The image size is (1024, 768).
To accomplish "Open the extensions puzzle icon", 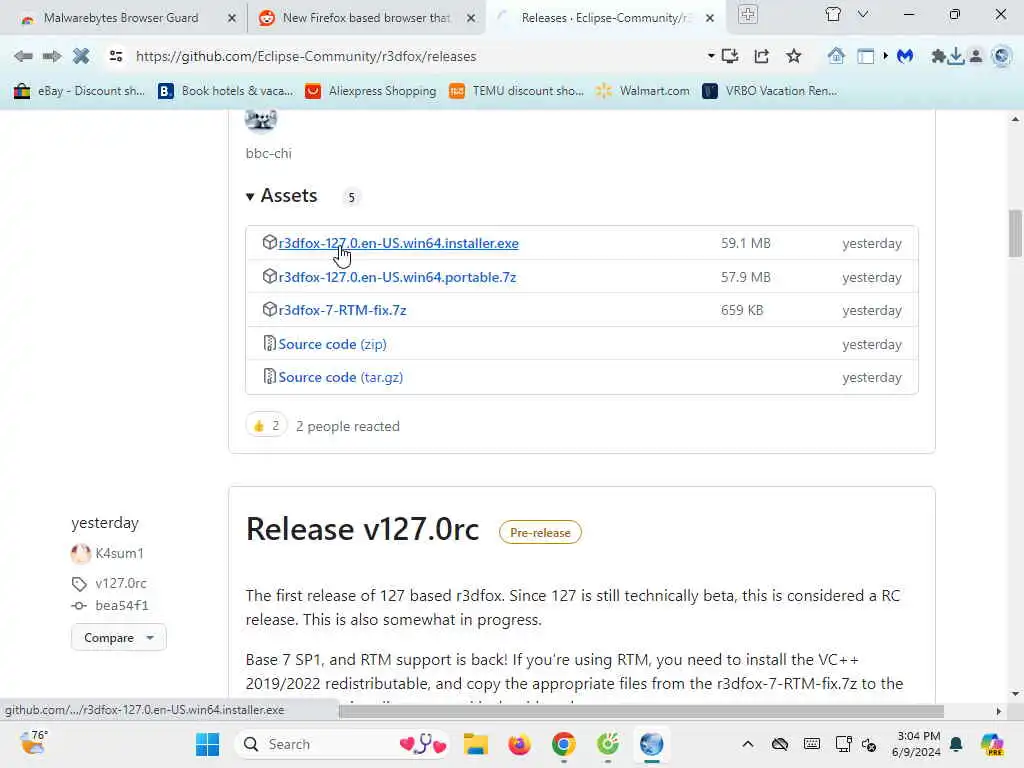I will 938,56.
